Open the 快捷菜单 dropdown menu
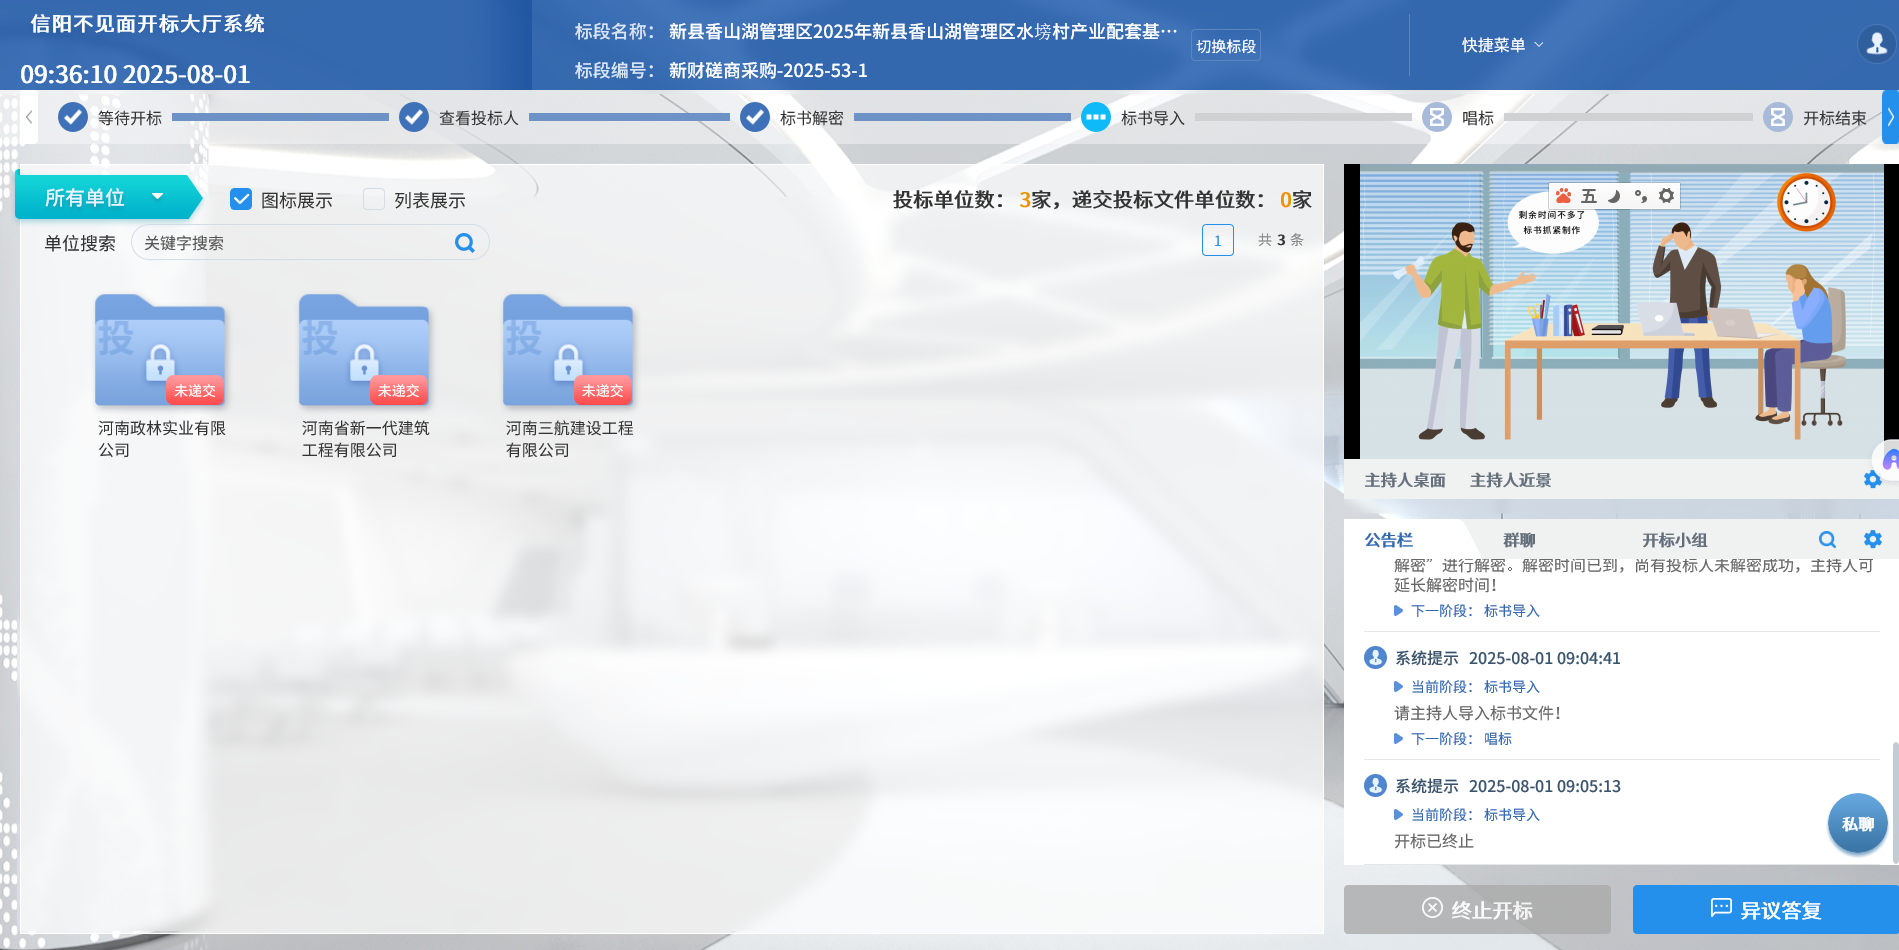 click(1501, 45)
